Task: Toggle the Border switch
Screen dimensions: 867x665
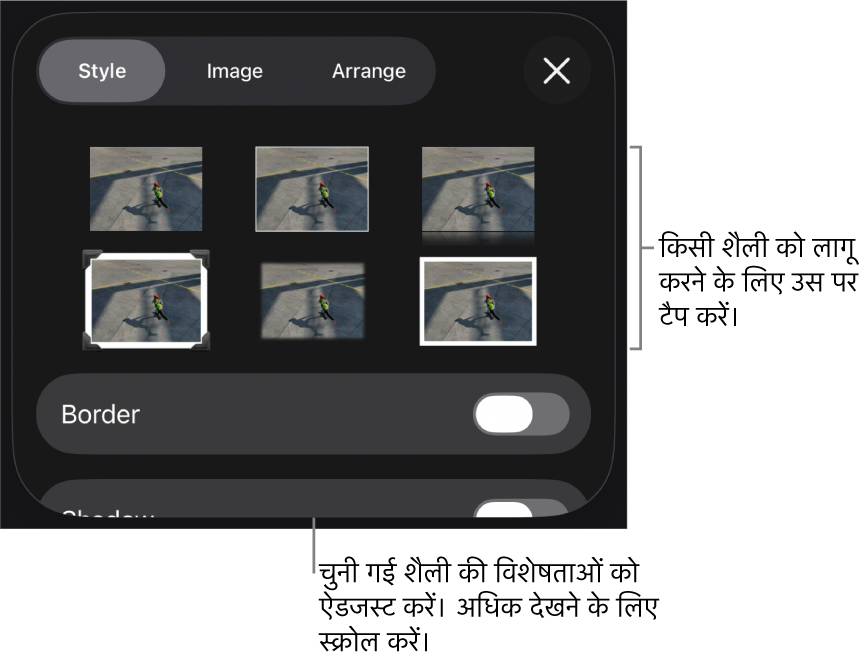Action: (521, 414)
